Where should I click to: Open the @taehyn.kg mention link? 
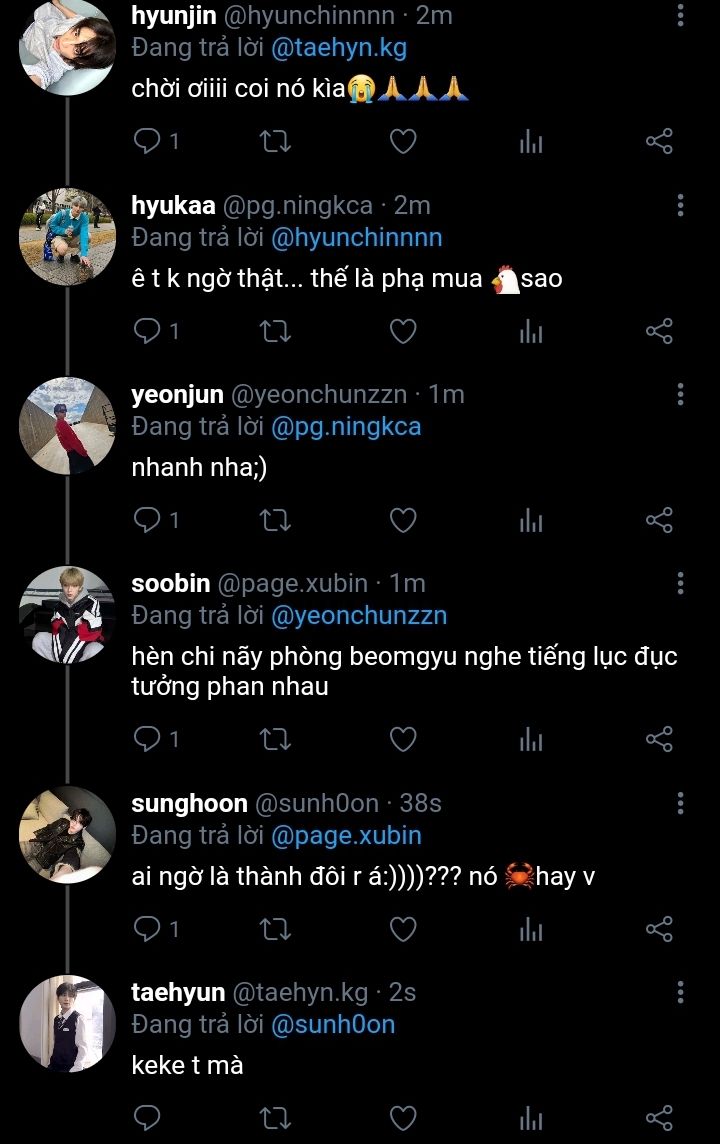tap(339, 48)
